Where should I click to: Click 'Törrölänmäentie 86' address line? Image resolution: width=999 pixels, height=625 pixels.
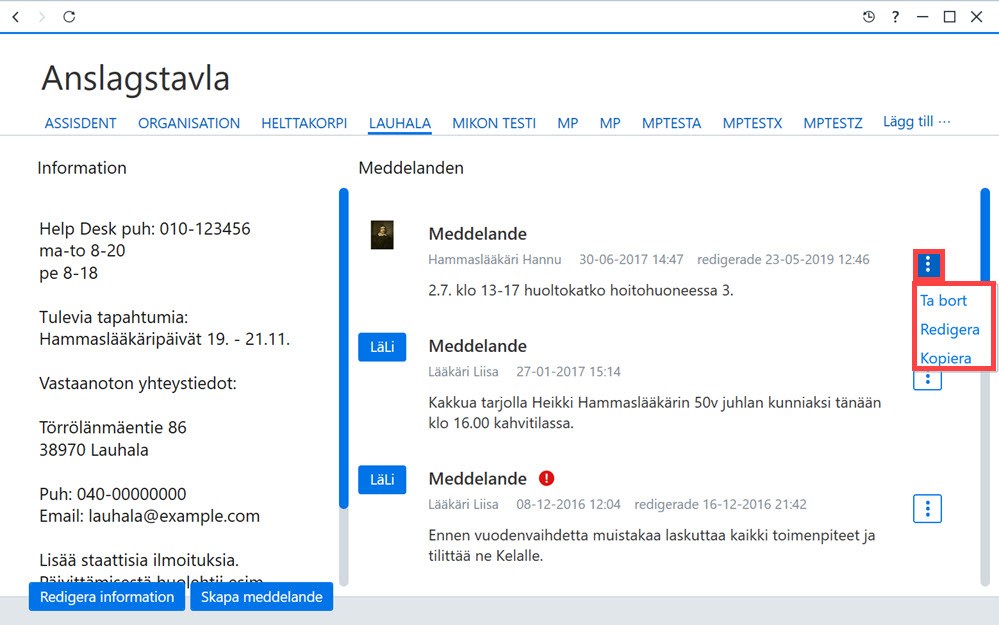click(113, 427)
